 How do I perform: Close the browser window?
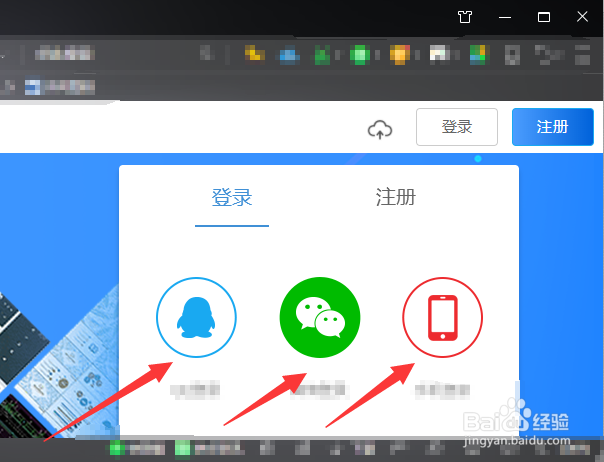[582, 17]
